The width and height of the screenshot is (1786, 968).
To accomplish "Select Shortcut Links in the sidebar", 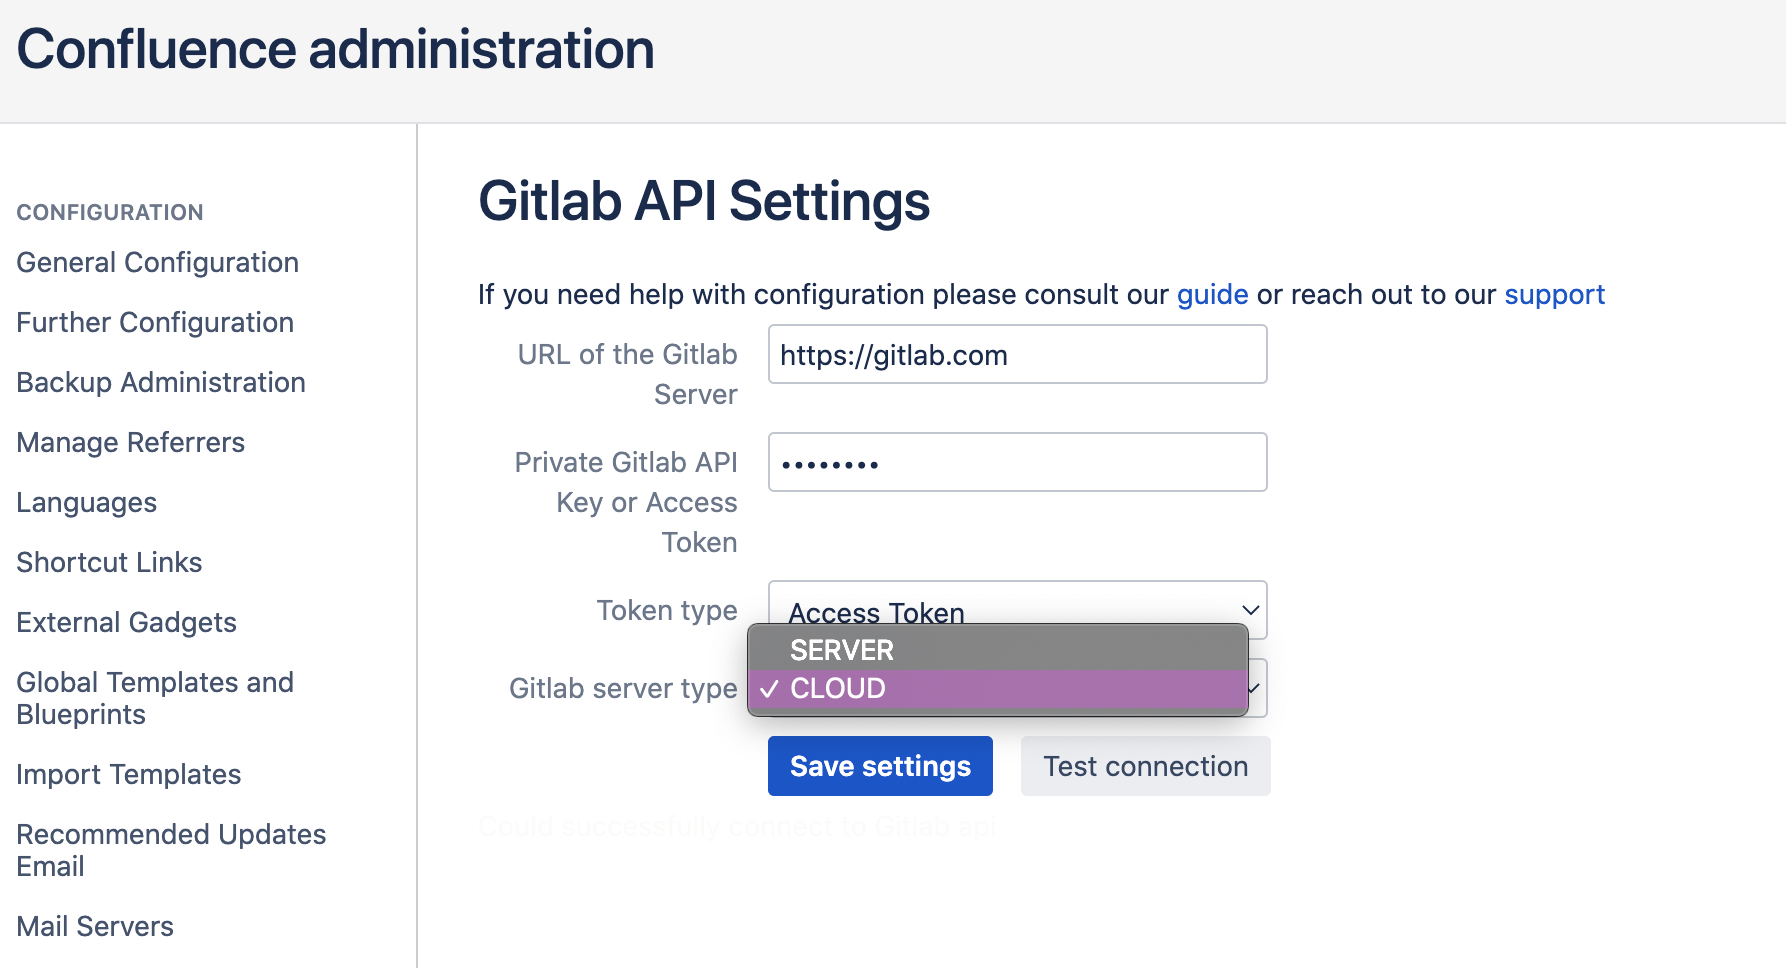I will pyautogui.click(x=109, y=562).
